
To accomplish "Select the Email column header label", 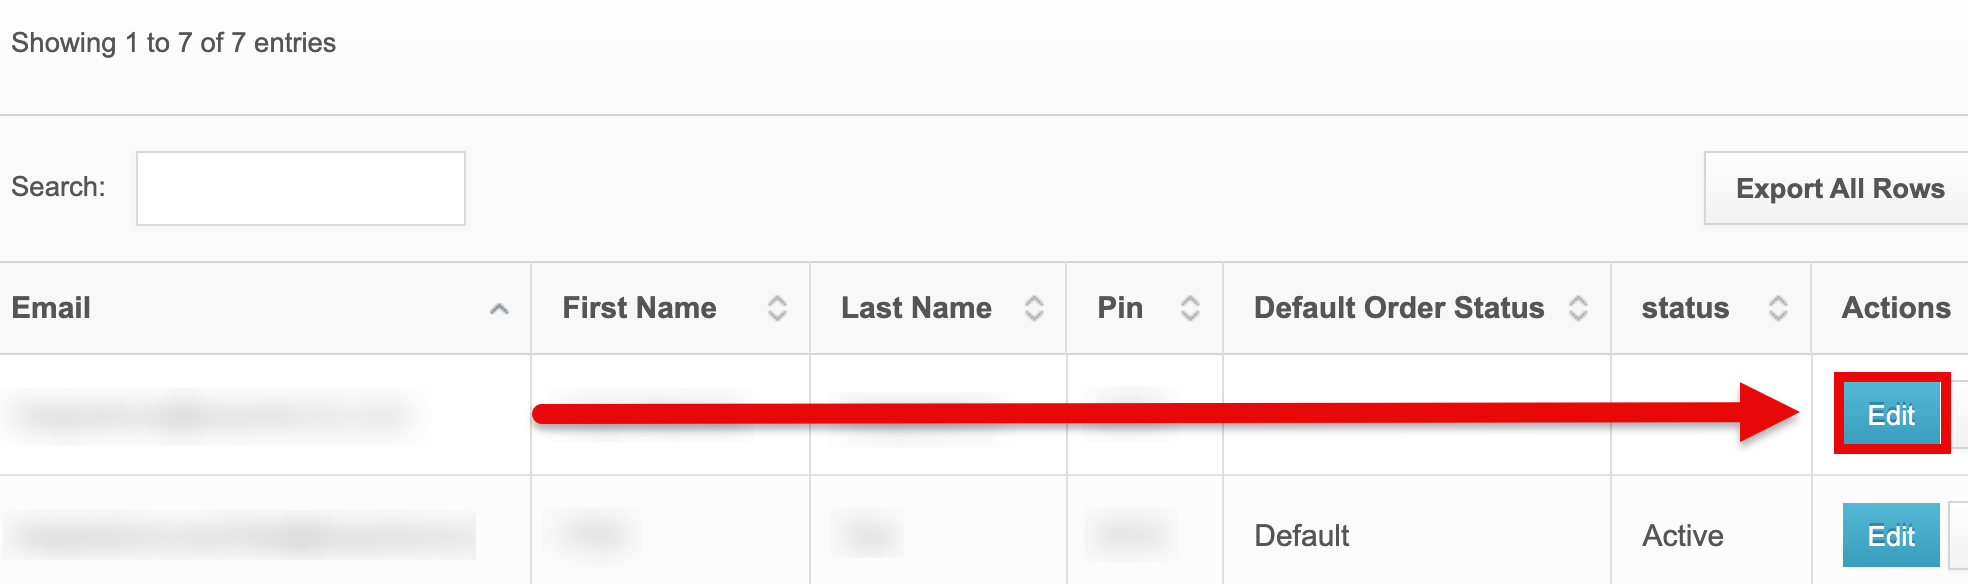I will point(51,308).
